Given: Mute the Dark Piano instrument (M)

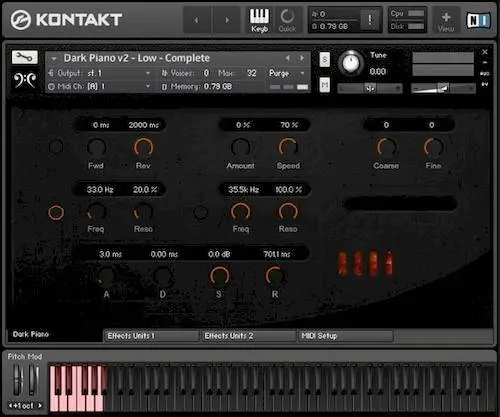Looking at the screenshot, I should tap(325, 85).
